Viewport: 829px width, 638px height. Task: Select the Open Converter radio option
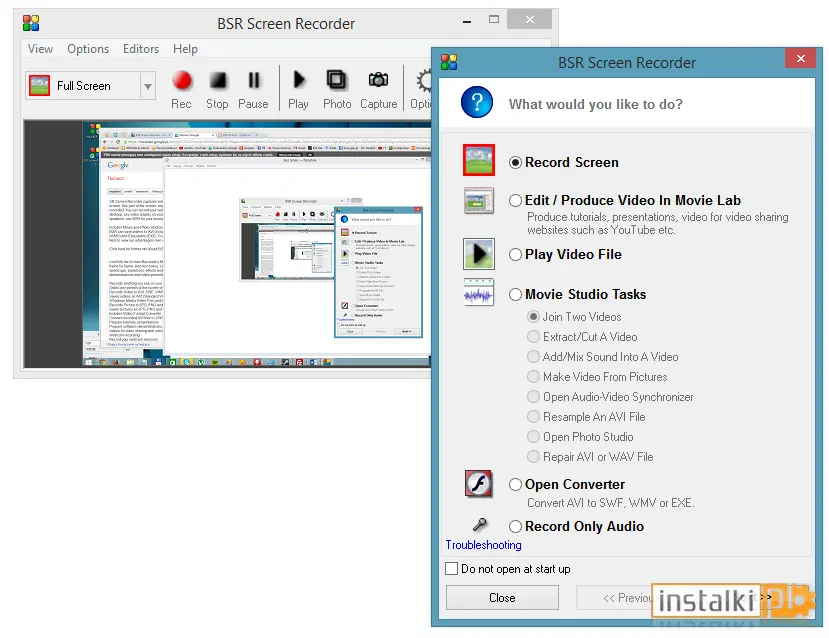coord(567,484)
